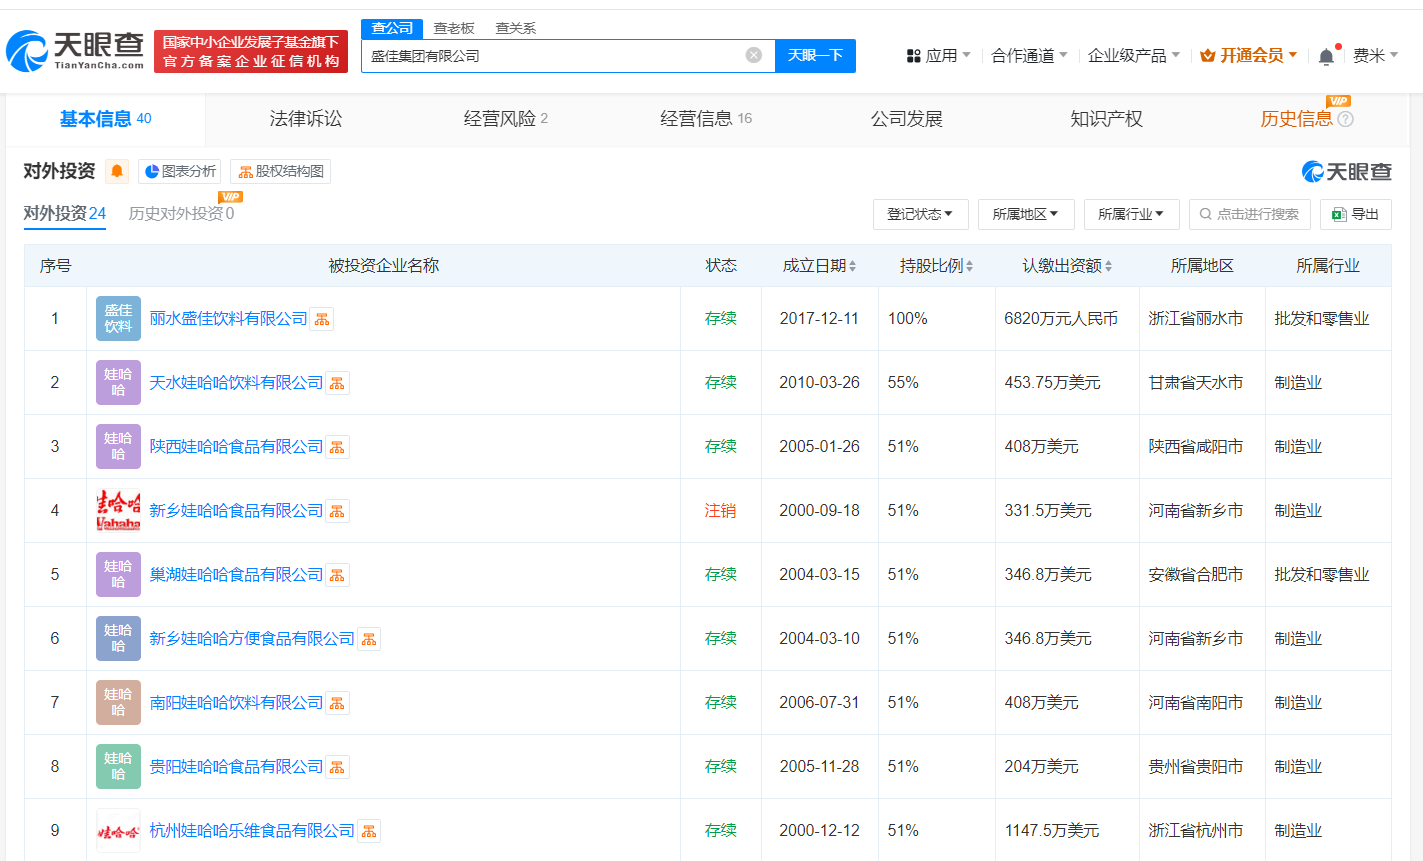Select the 查公司 search tab
This screenshot has width=1423, height=861.
point(392,28)
